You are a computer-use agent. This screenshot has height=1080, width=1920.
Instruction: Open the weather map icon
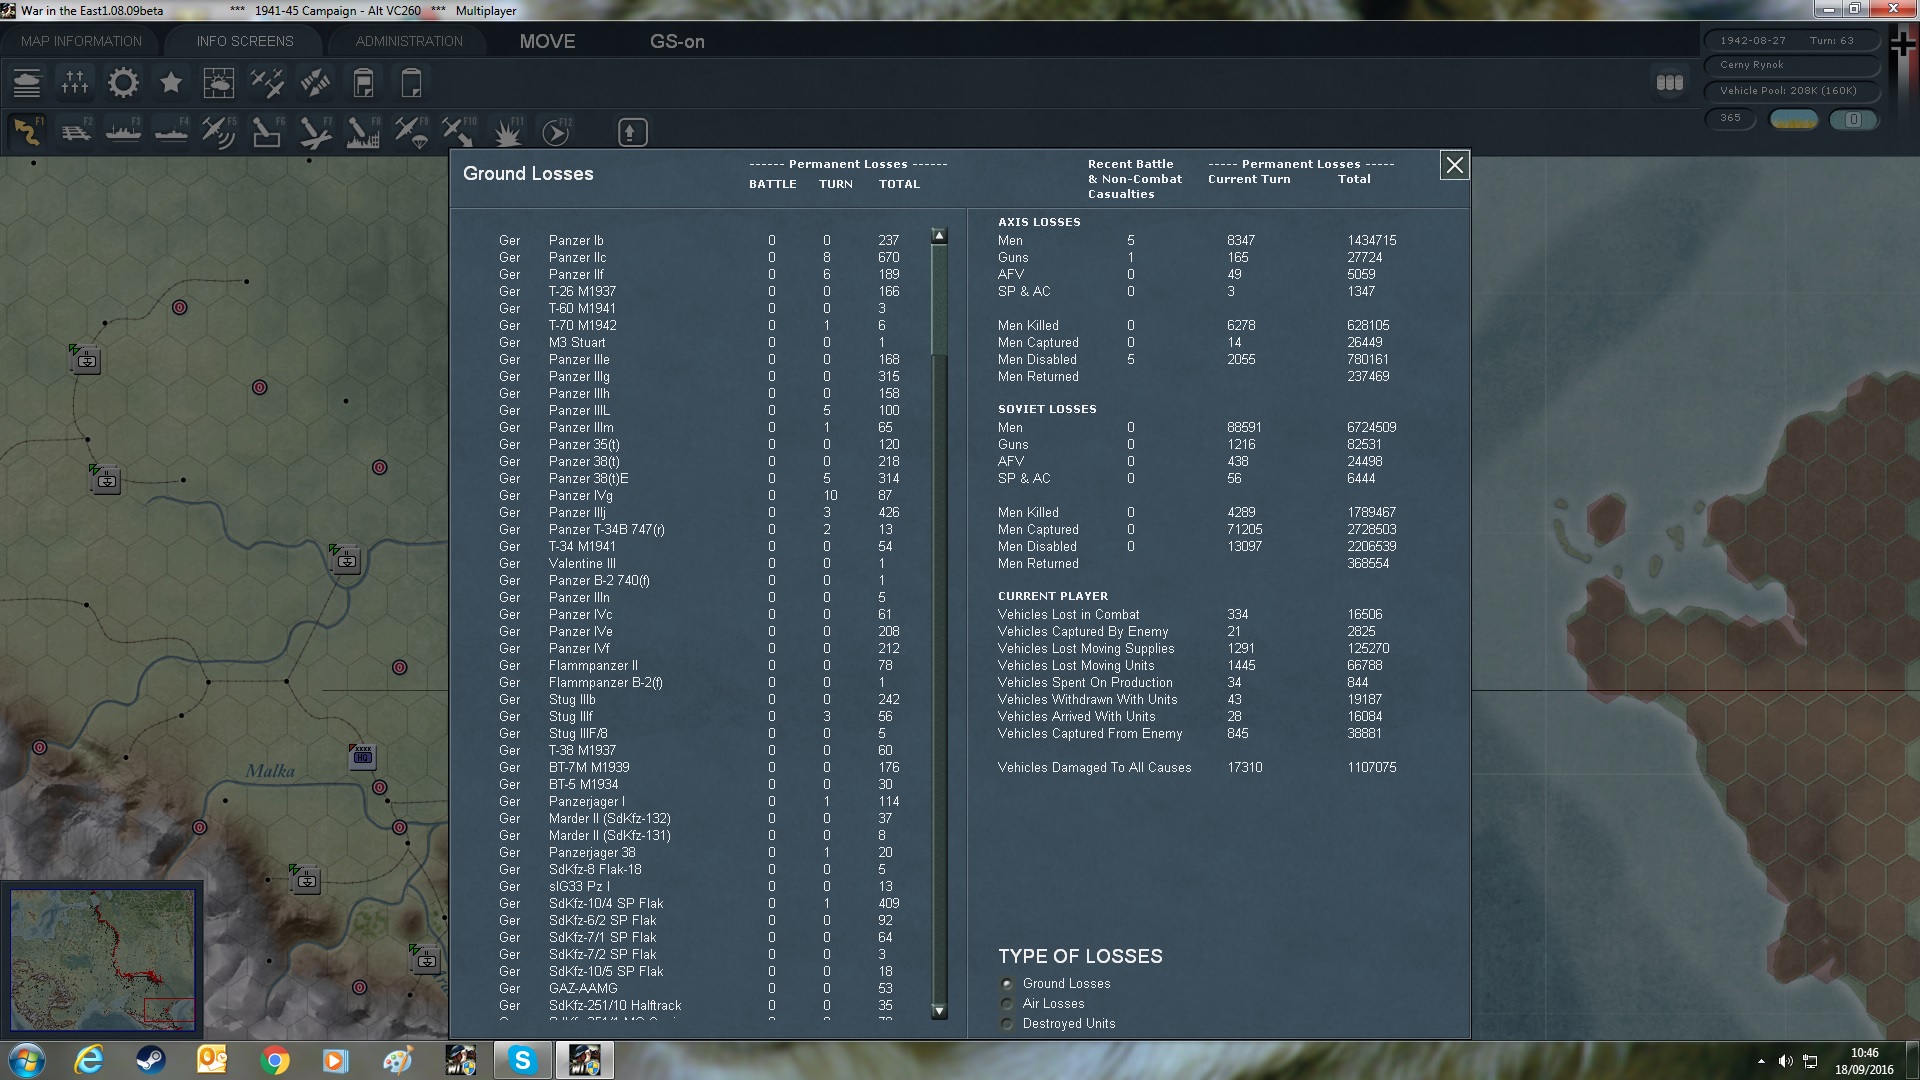(x=218, y=83)
